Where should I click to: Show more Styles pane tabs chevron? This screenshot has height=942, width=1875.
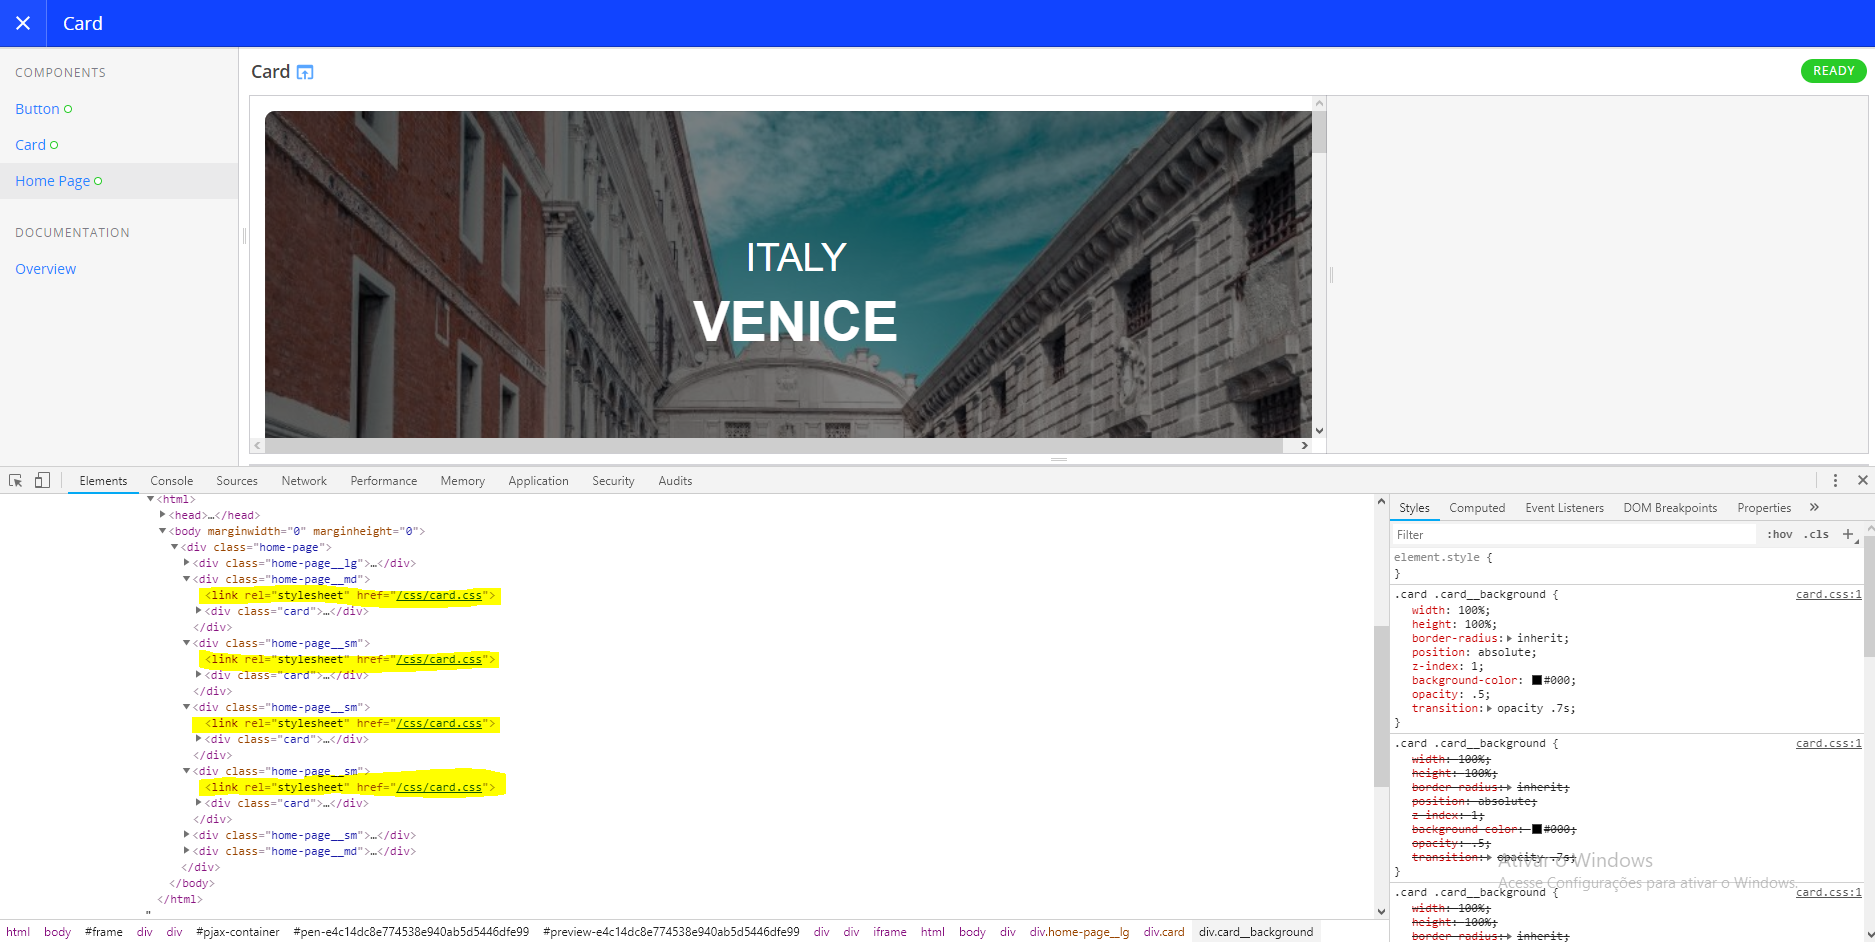pyautogui.click(x=1814, y=508)
